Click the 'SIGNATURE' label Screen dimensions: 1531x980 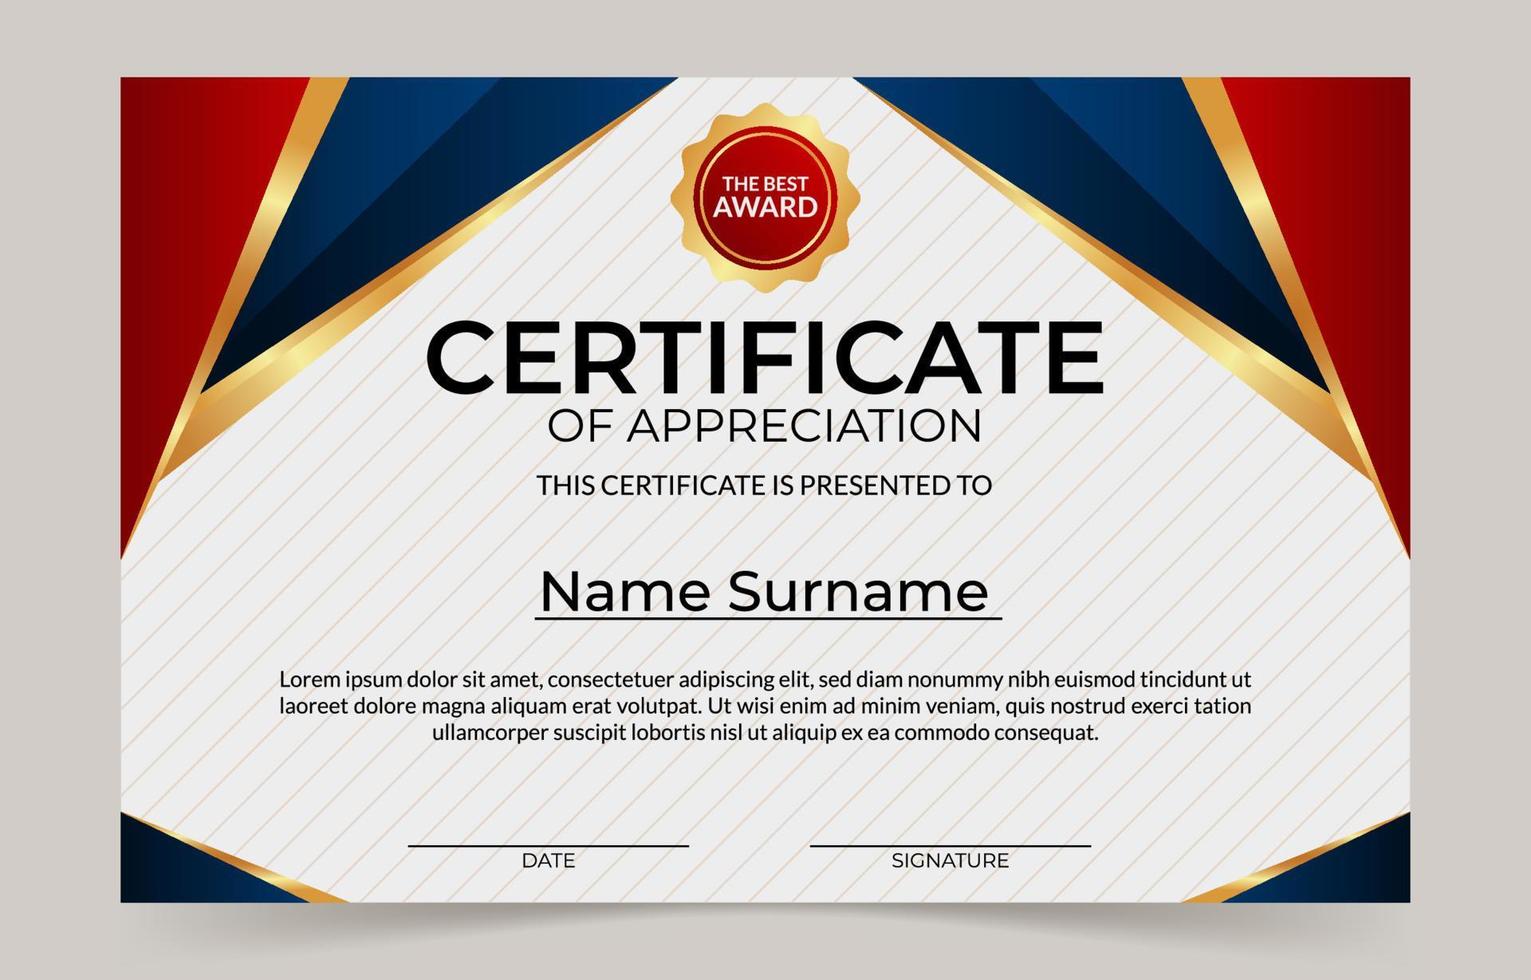click(950, 860)
